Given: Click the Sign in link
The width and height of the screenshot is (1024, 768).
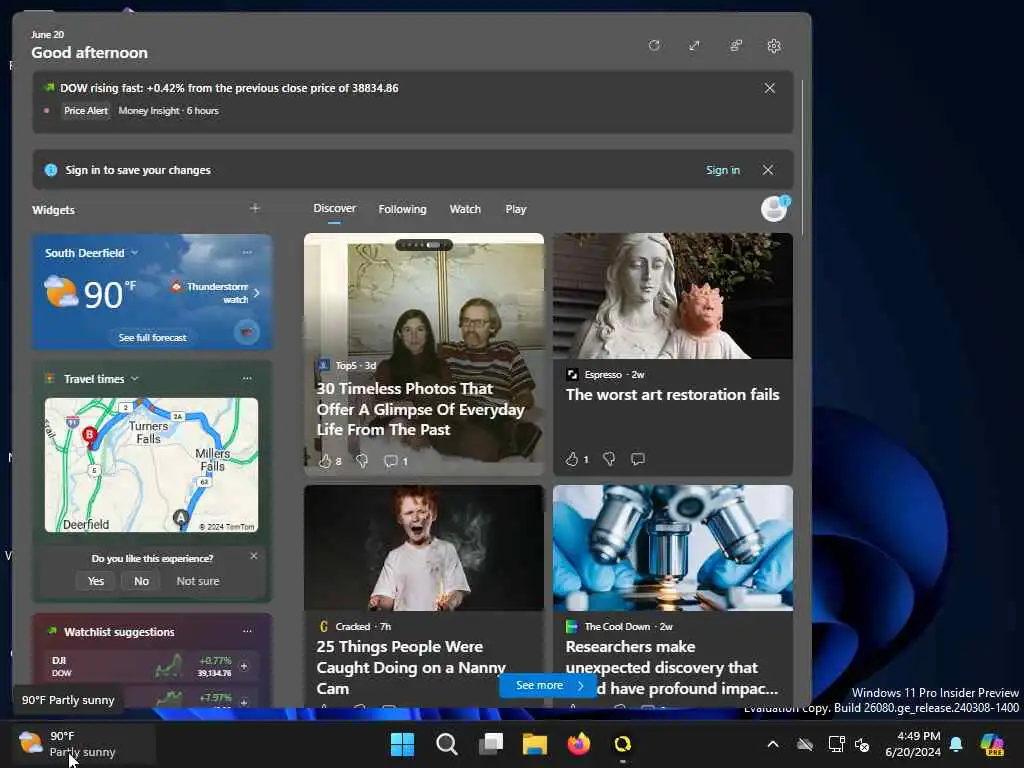Looking at the screenshot, I should [722, 170].
